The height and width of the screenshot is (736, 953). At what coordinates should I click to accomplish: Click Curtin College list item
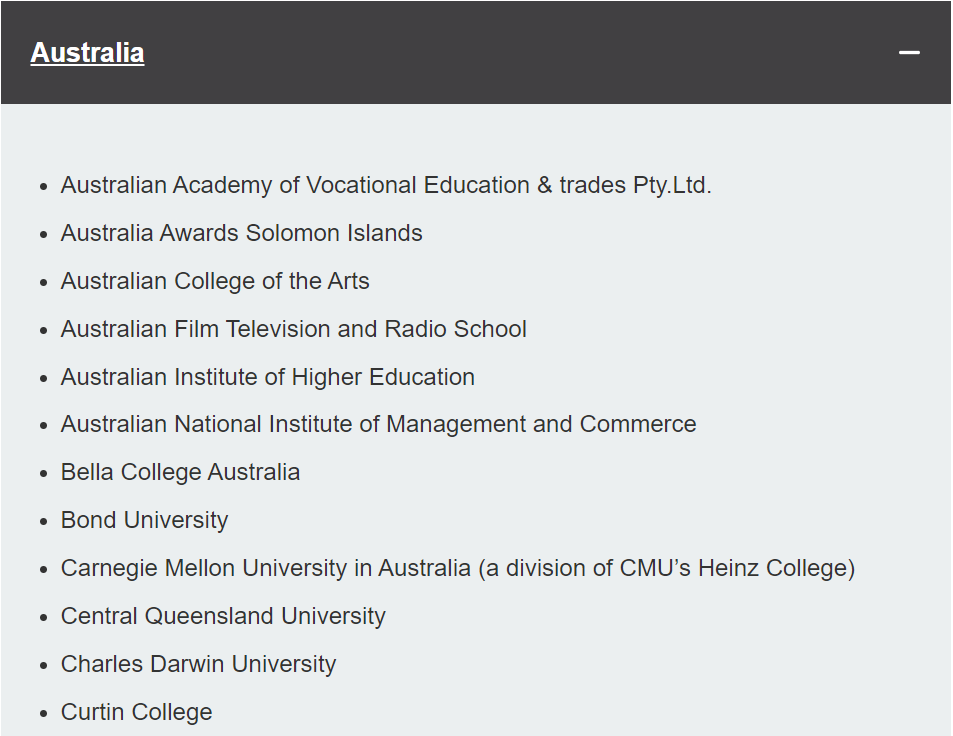point(137,712)
